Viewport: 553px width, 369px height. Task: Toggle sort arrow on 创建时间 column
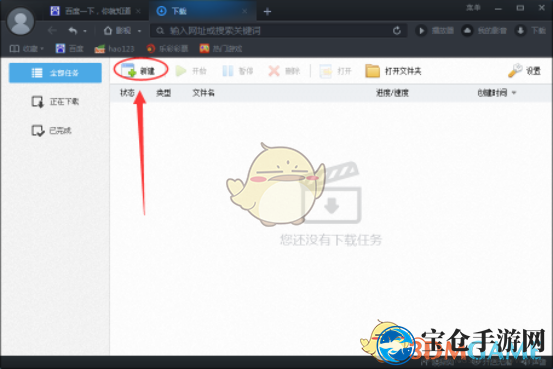pos(514,93)
